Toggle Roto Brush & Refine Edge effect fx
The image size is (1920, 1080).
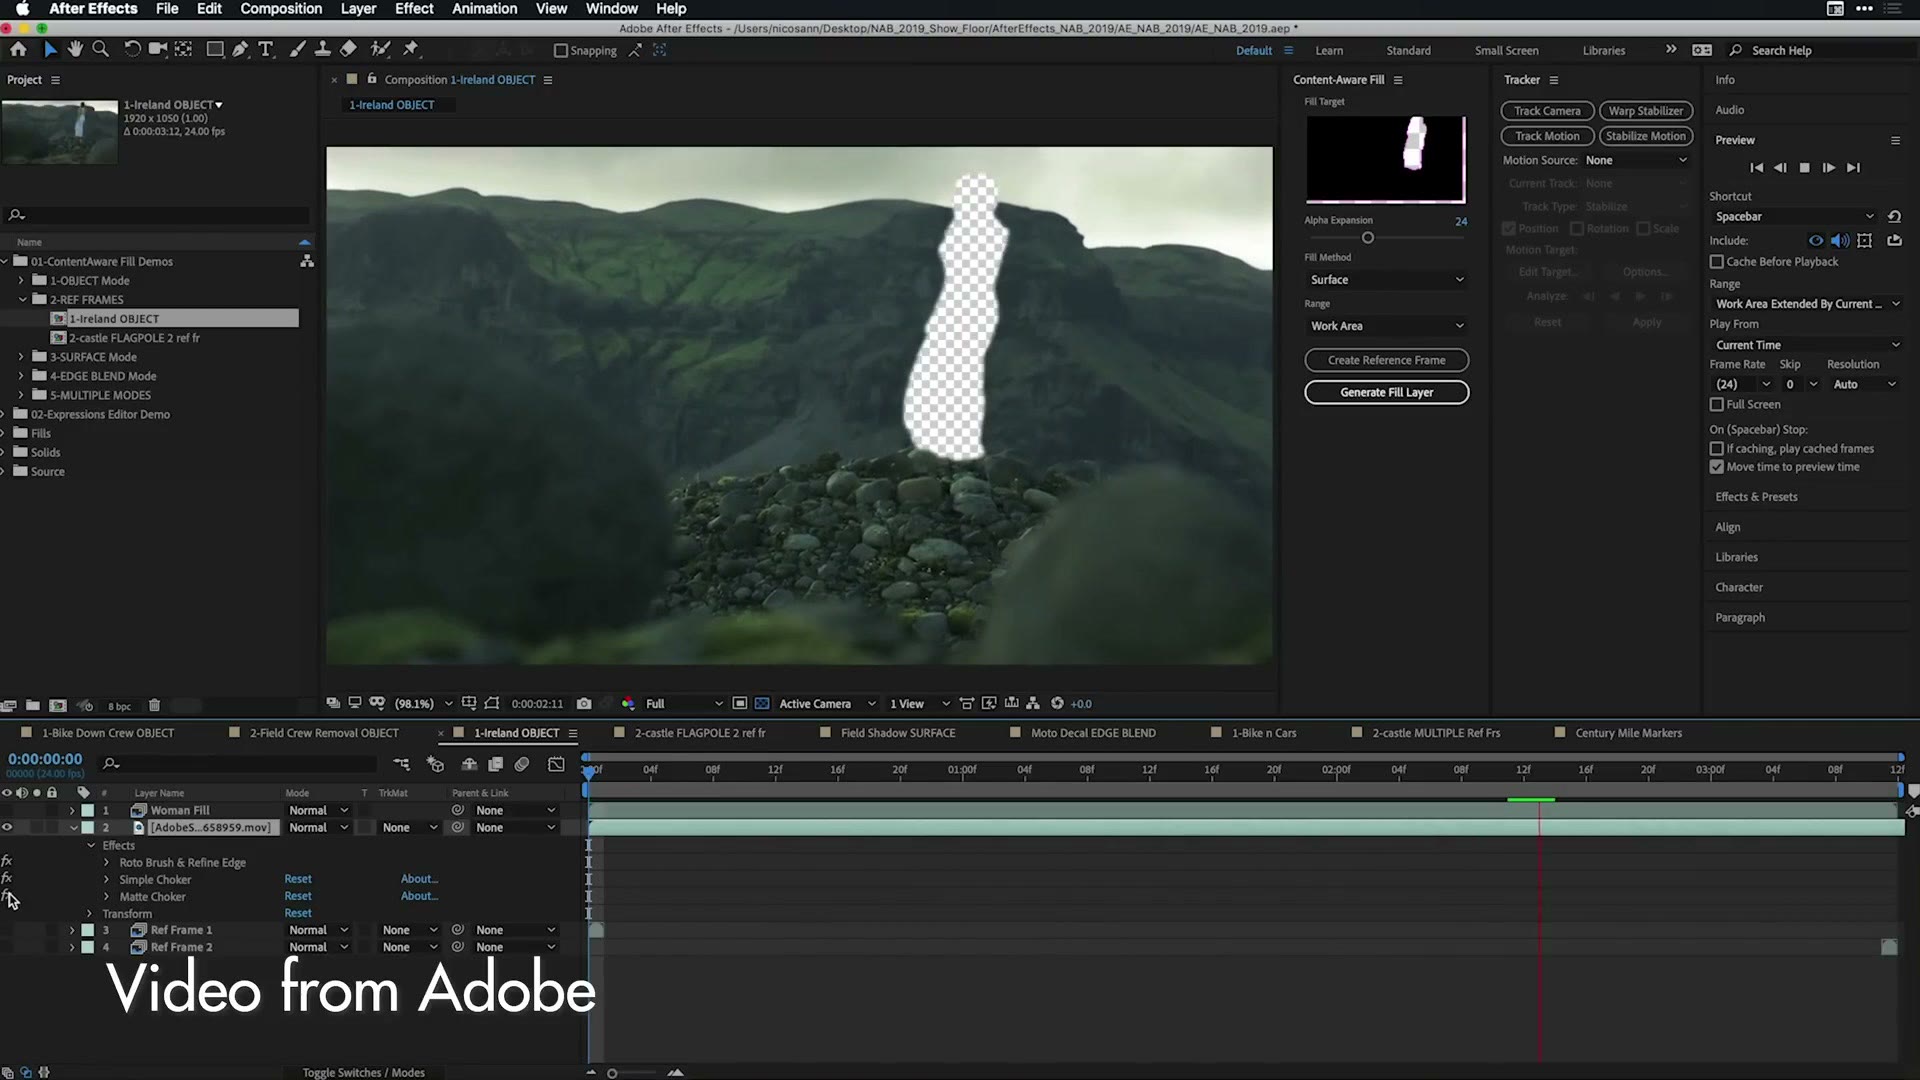[7, 860]
